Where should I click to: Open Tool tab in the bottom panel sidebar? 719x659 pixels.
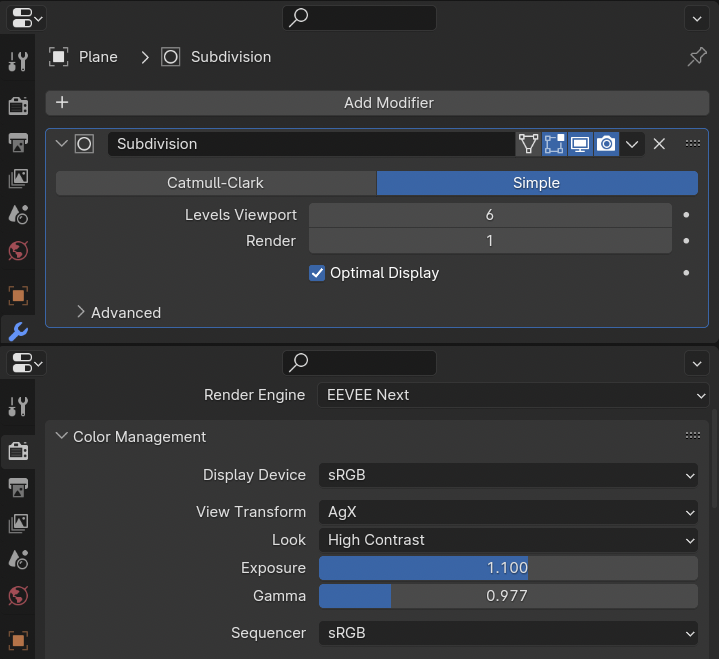(18, 406)
